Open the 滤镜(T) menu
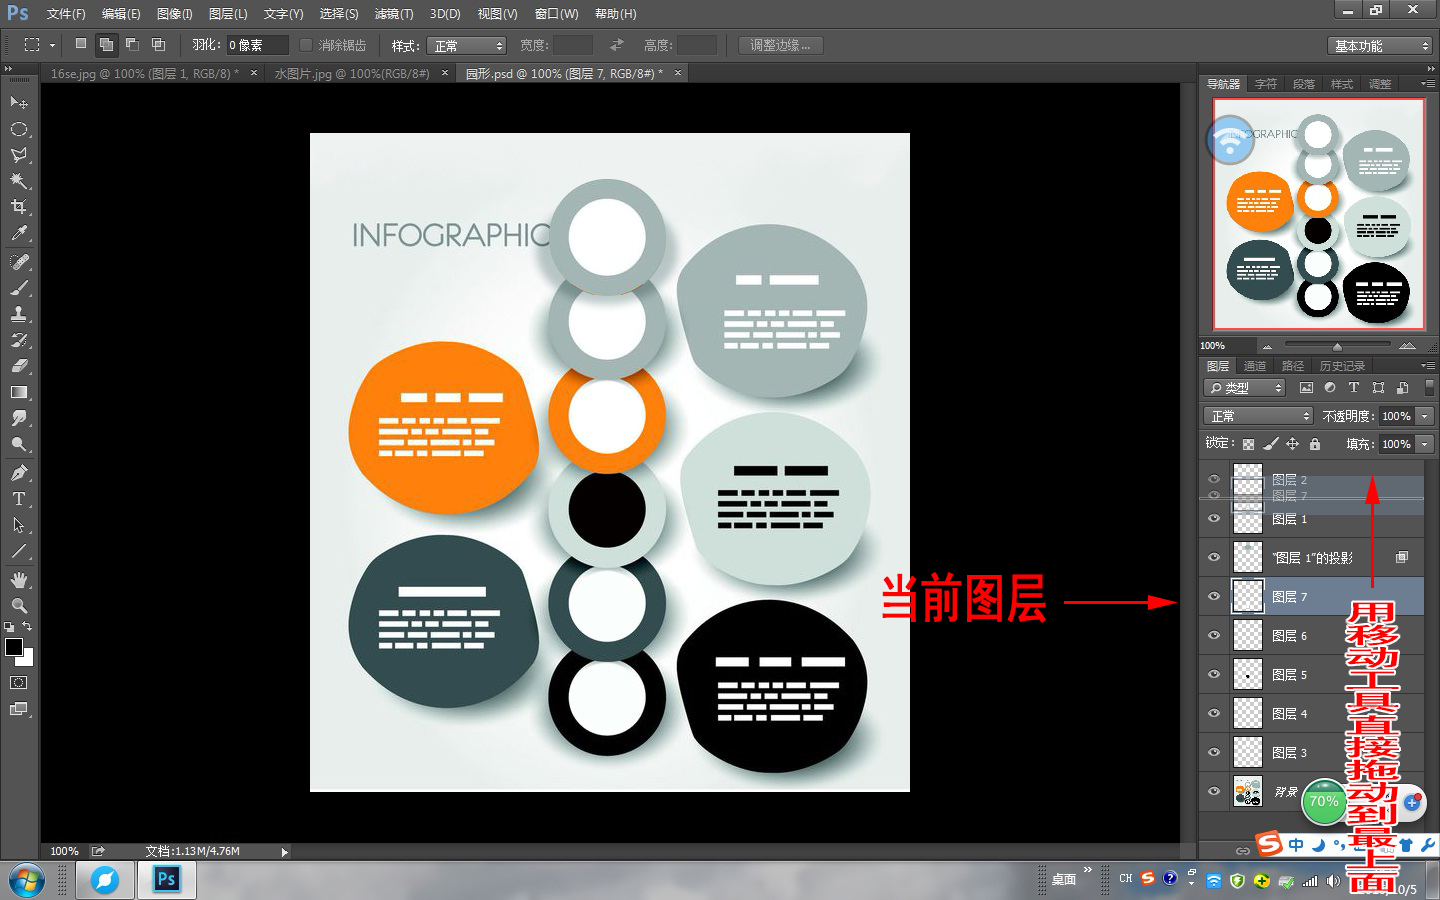Image resolution: width=1440 pixels, height=900 pixels. tap(394, 14)
